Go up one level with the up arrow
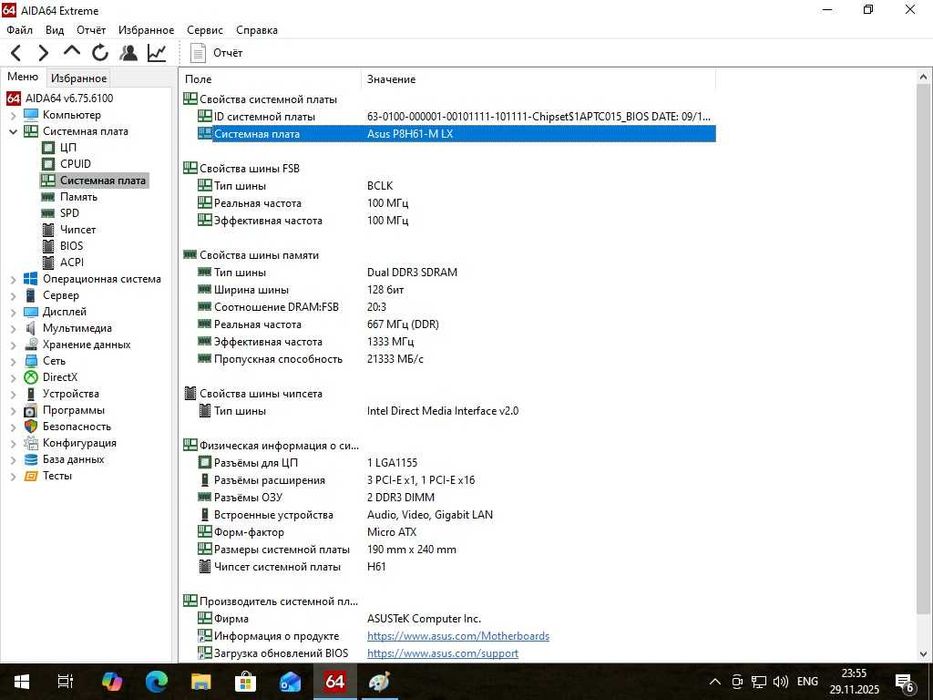Image resolution: width=933 pixels, height=700 pixels. tap(71, 52)
